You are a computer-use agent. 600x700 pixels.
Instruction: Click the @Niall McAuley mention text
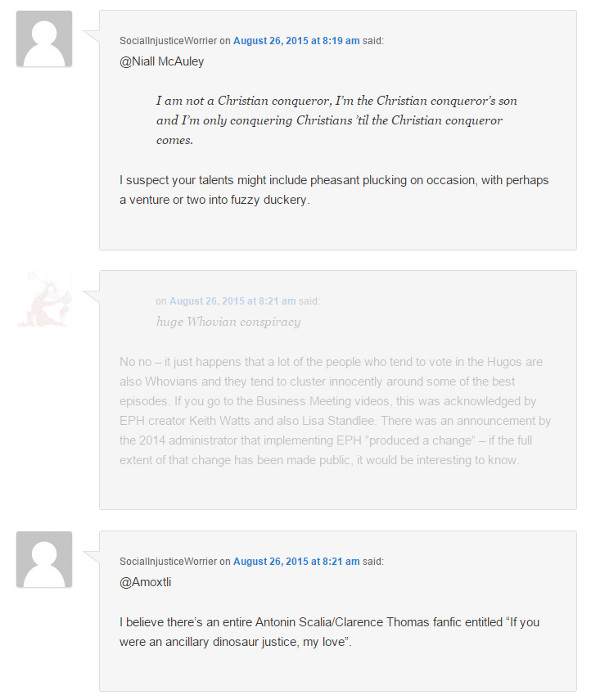[x=162, y=62]
